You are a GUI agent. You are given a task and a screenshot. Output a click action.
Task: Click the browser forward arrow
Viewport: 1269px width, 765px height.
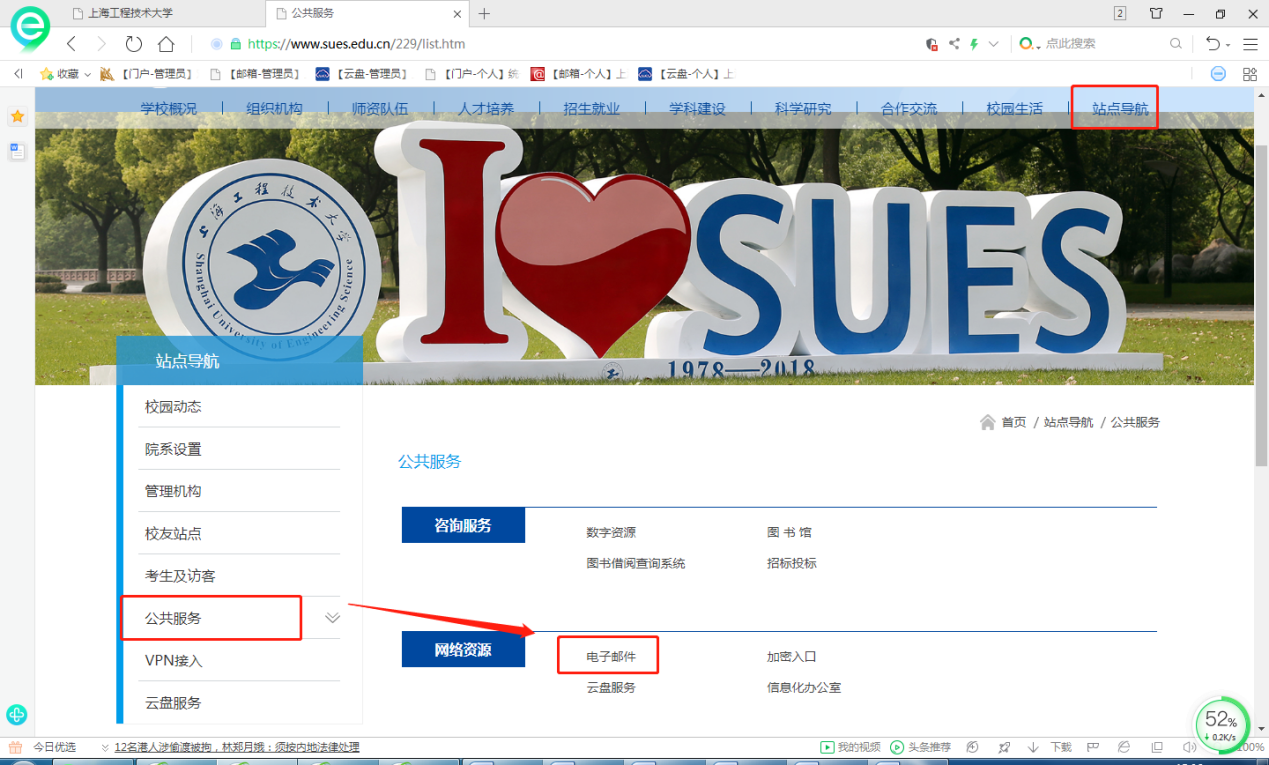[x=101, y=44]
